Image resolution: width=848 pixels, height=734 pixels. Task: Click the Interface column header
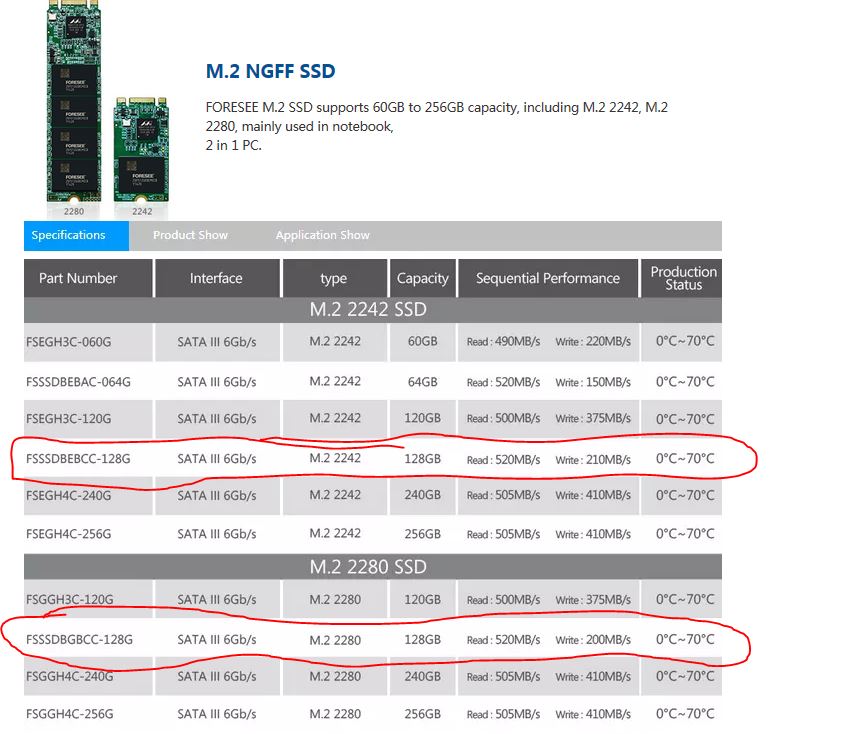(x=217, y=278)
